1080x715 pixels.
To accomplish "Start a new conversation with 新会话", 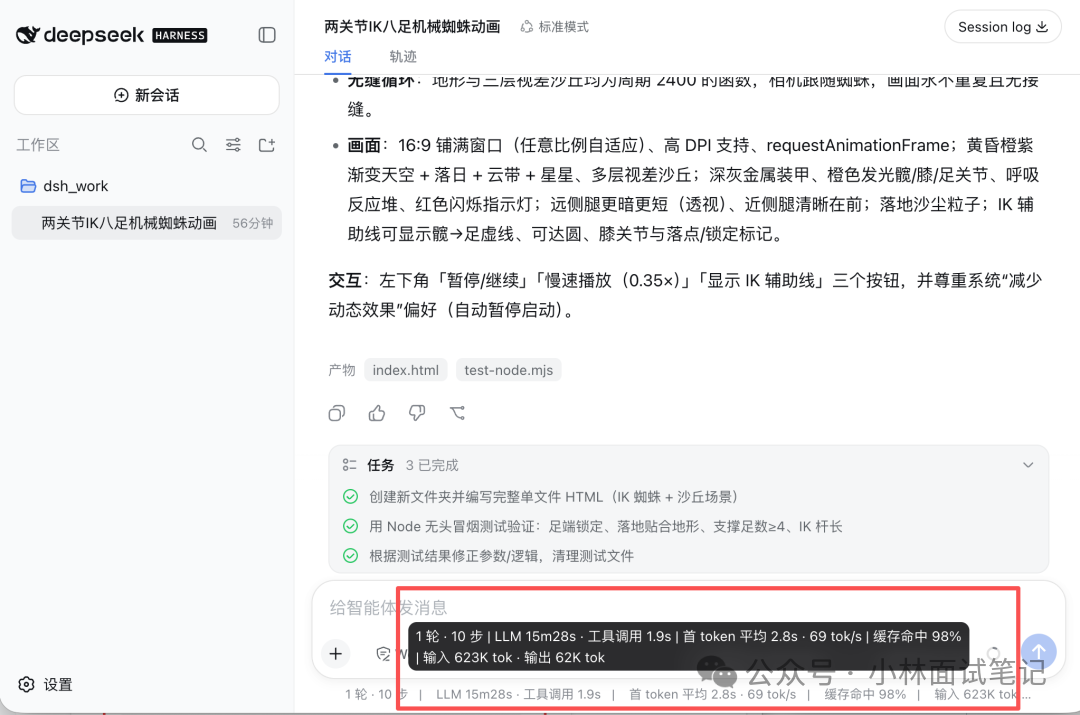I will click(x=147, y=95).
